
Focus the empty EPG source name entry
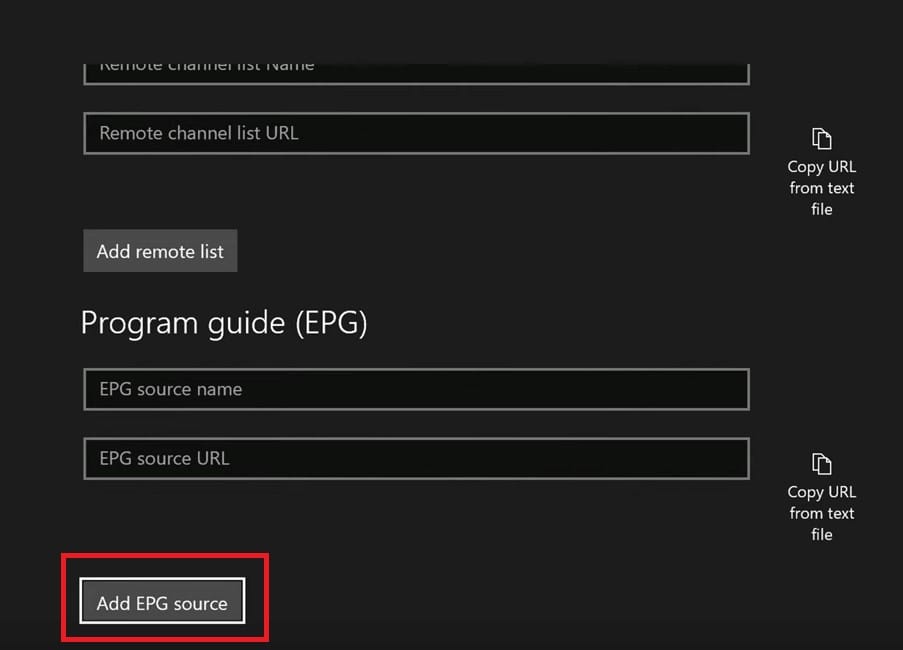pyautogui.click(x=416, y=389)
